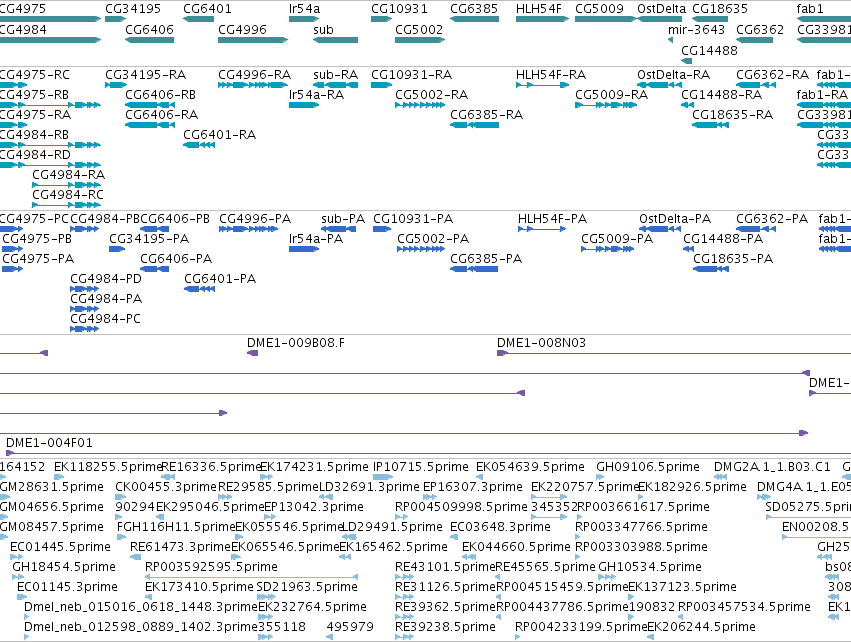Click EST GH09106.5prime

[x=648, y=467]
